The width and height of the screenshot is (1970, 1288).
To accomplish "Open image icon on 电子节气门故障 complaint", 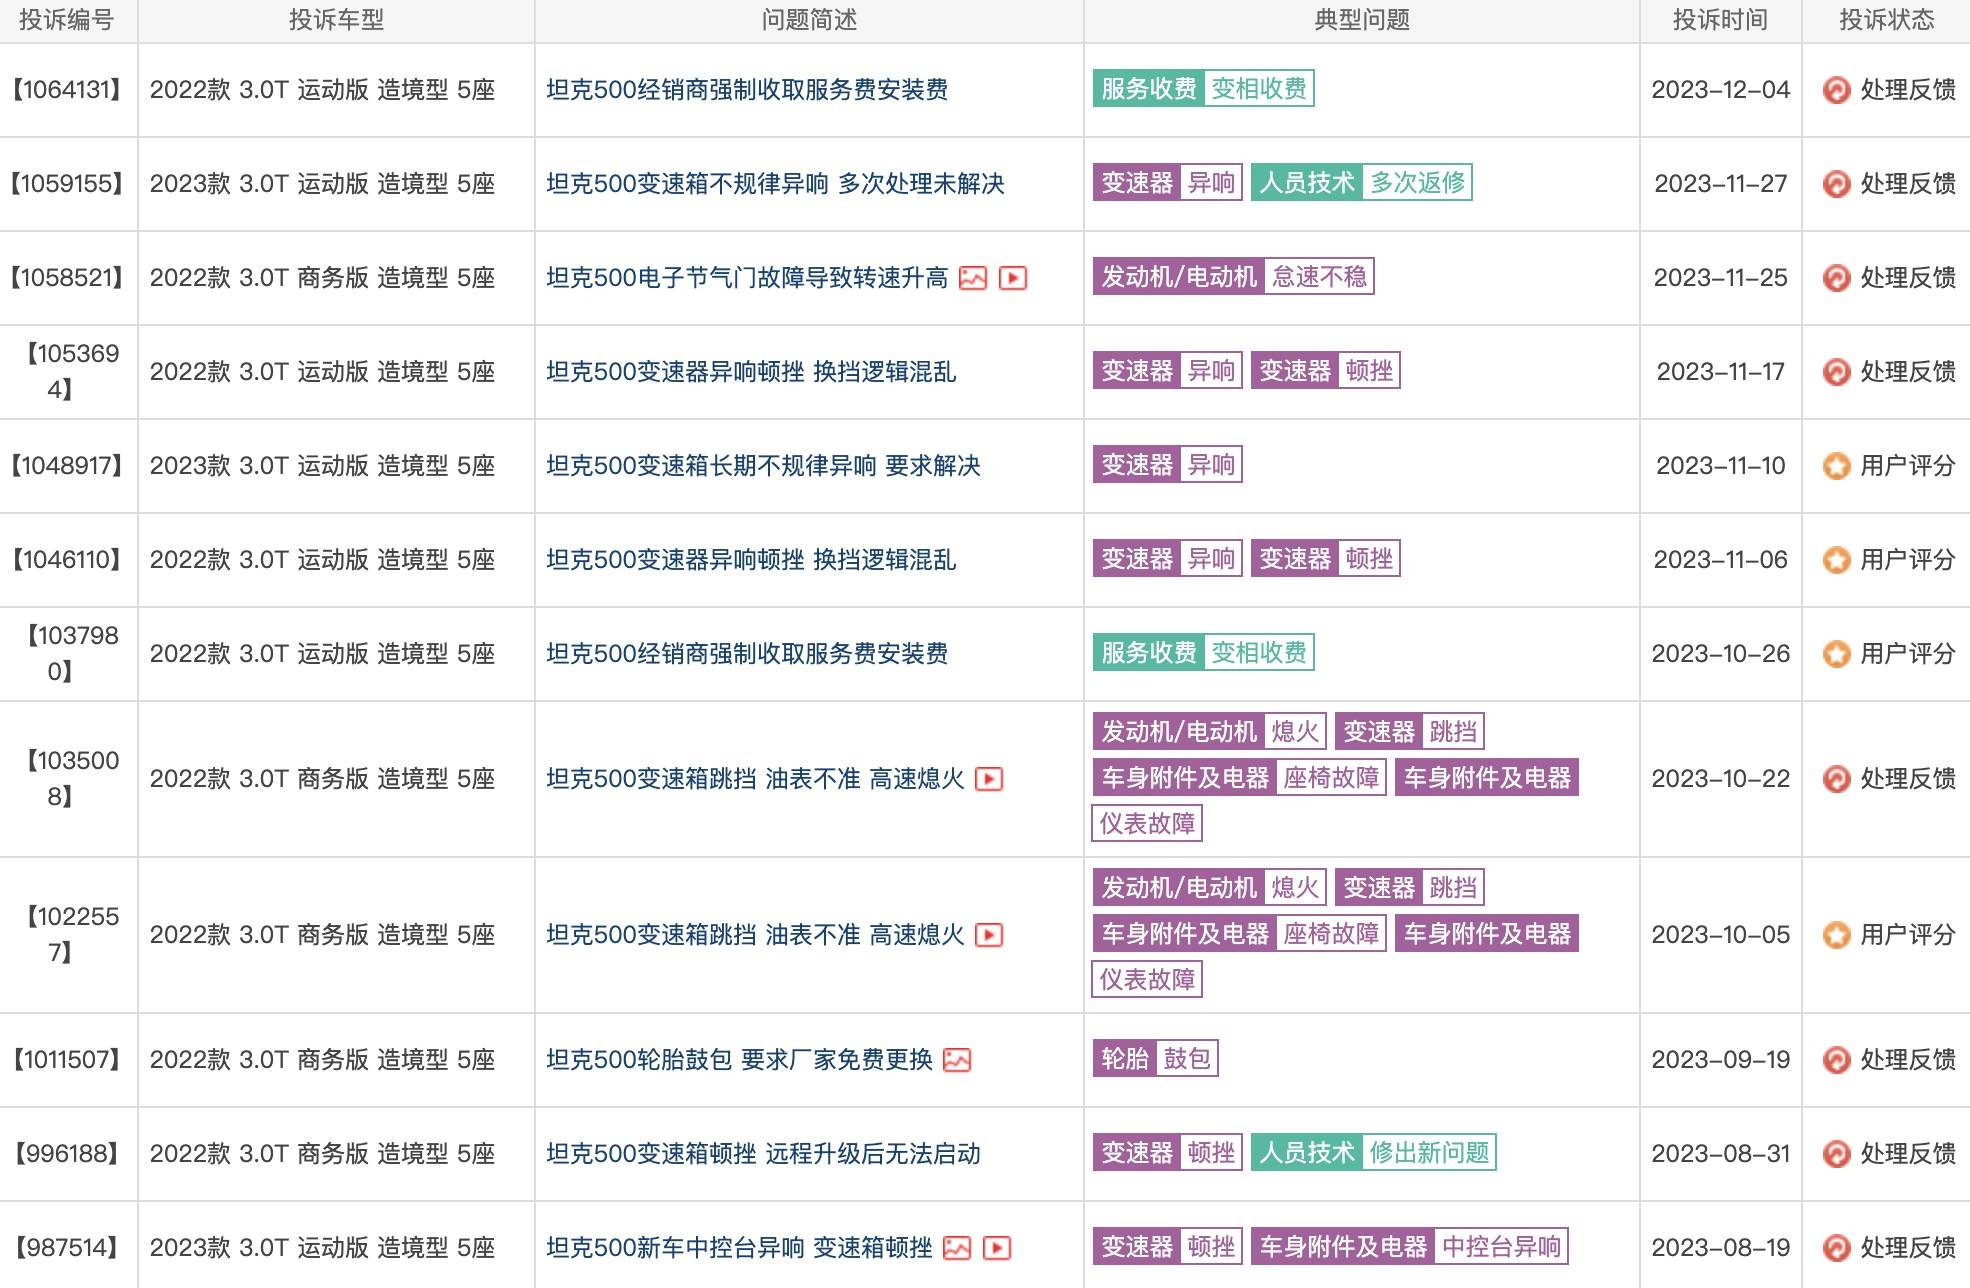I will point(972,278).
